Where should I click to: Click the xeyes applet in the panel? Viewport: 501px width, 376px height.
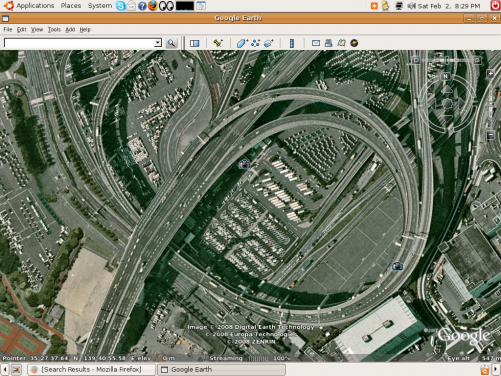(166, 6)
